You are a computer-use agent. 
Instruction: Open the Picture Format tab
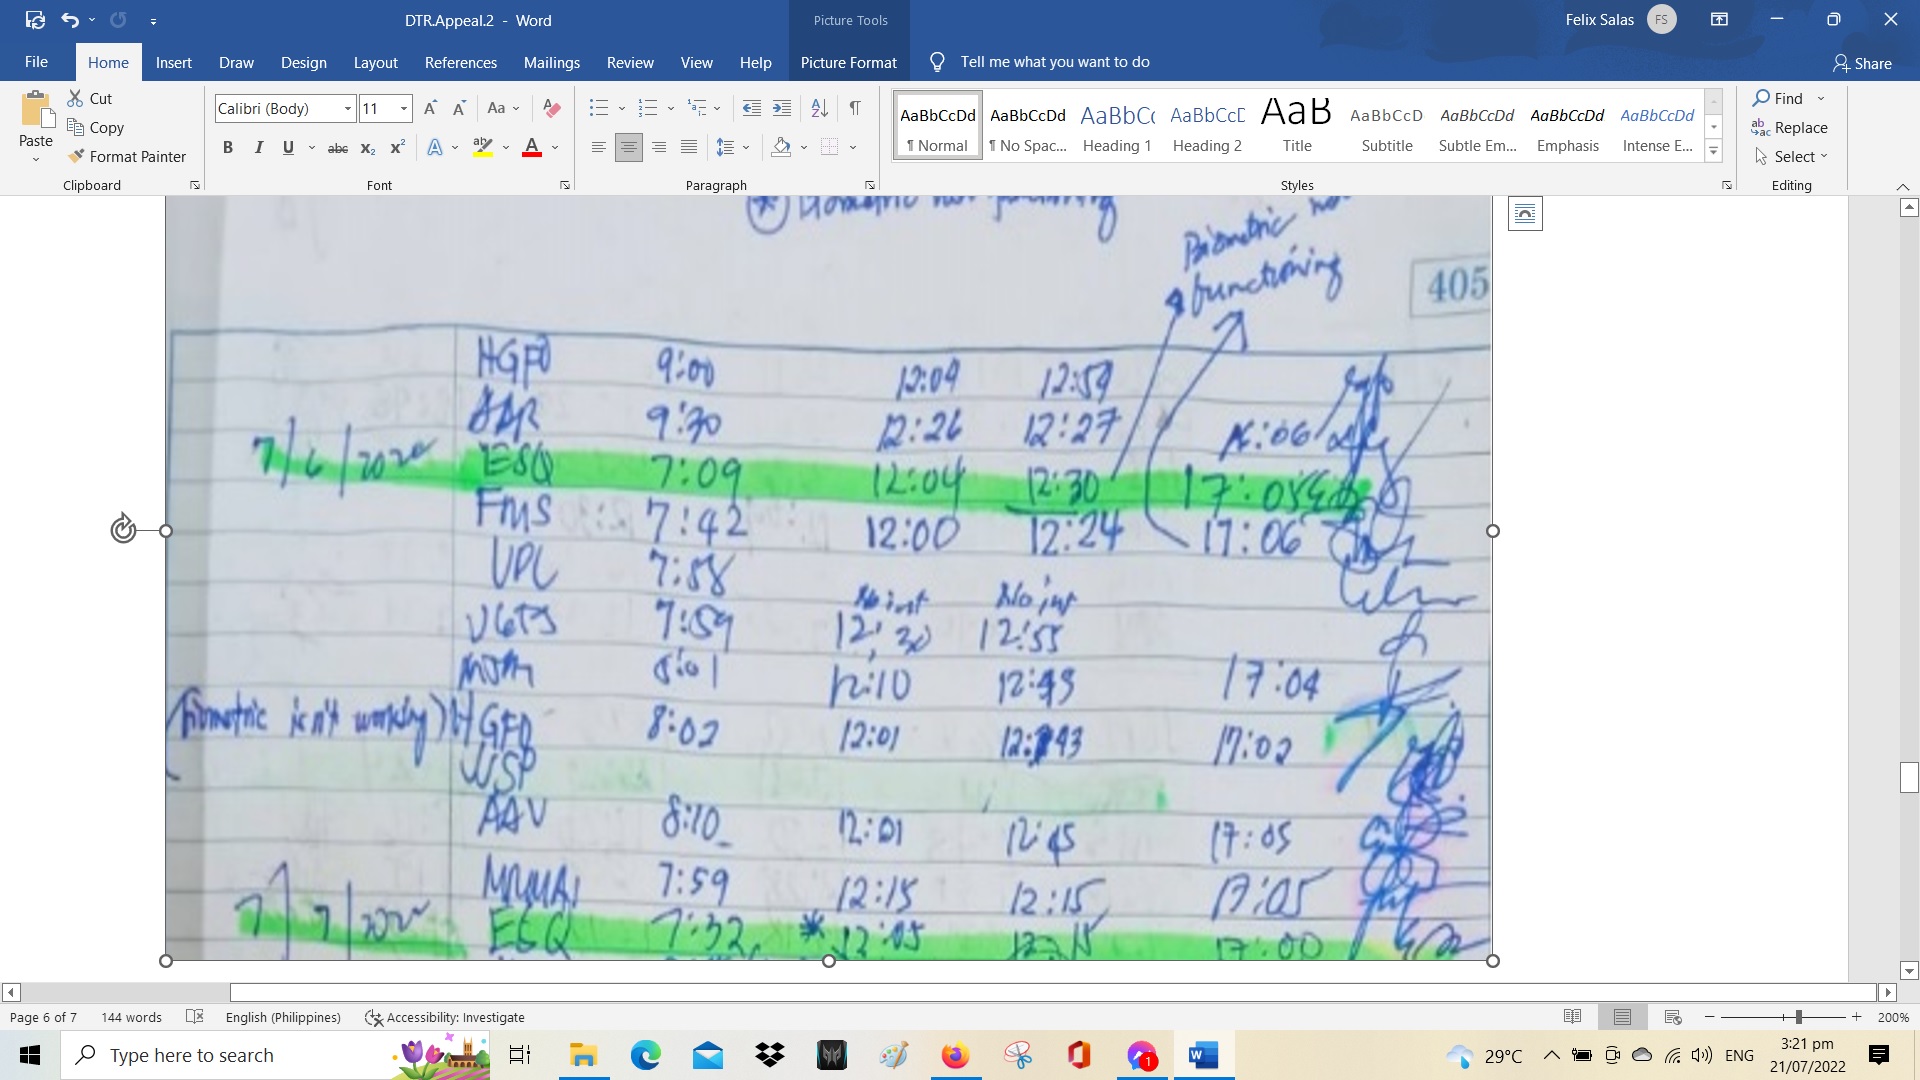848,62
